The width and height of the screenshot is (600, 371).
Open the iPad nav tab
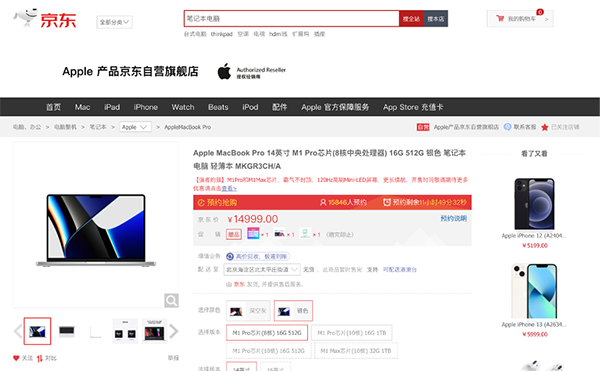(112, 107)
